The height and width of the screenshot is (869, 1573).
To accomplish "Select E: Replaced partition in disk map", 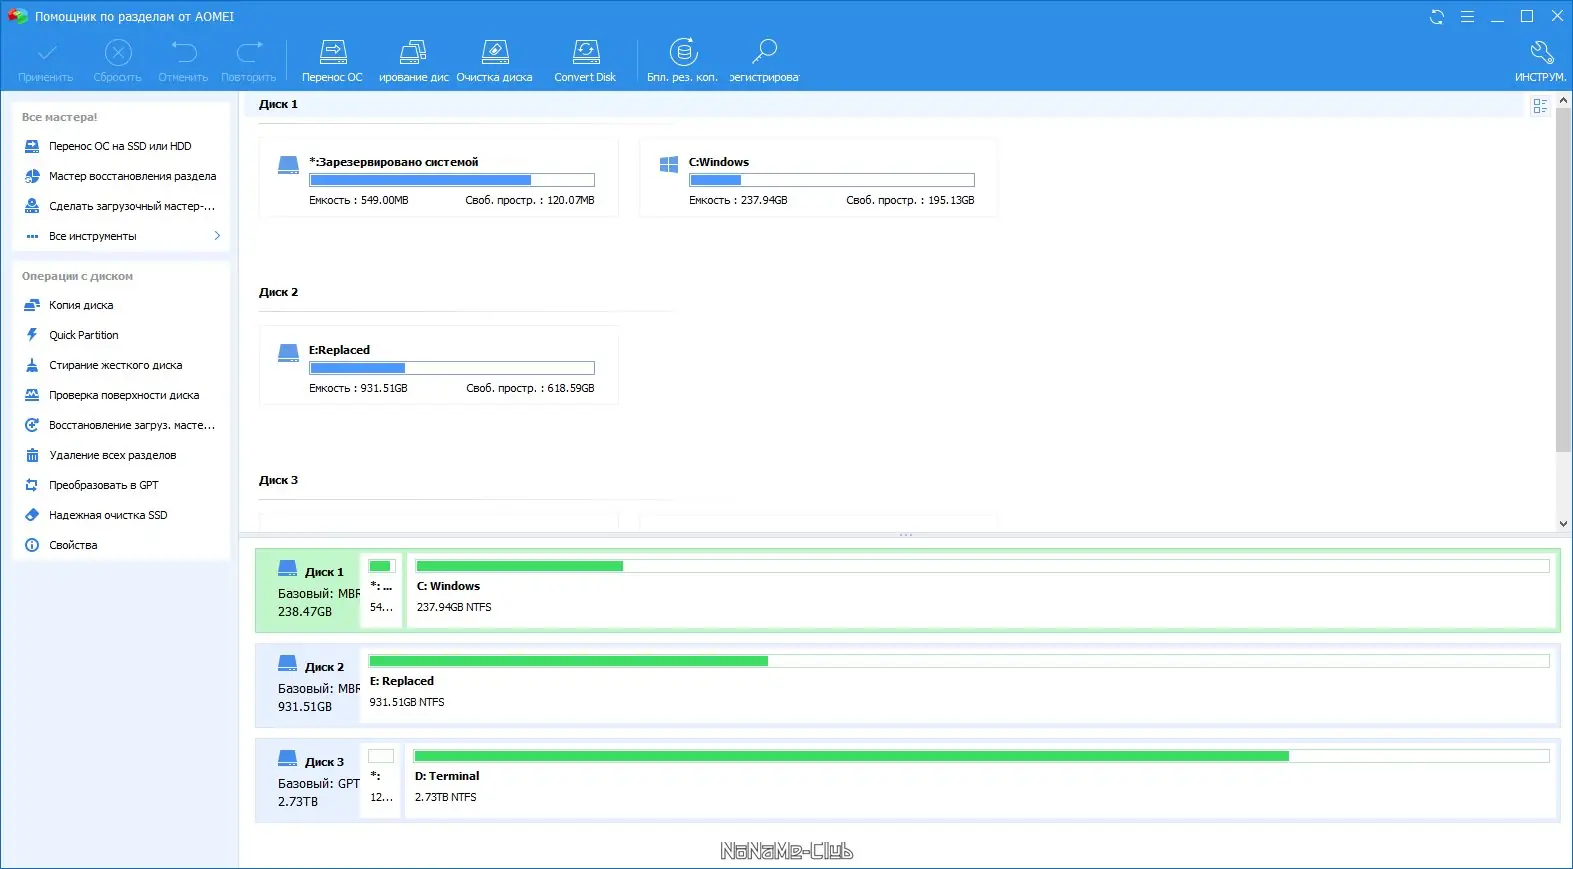I will [x=959, y=686].
